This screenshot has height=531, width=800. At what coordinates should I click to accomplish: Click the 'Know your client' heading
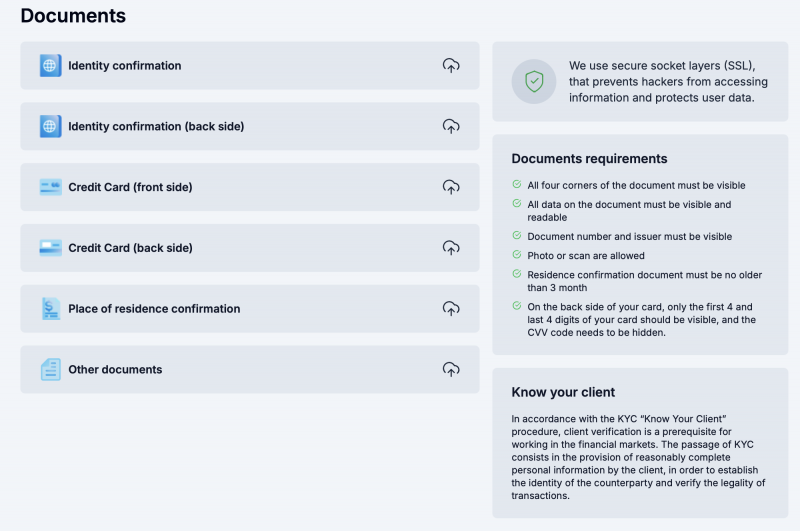click(563, 392)
